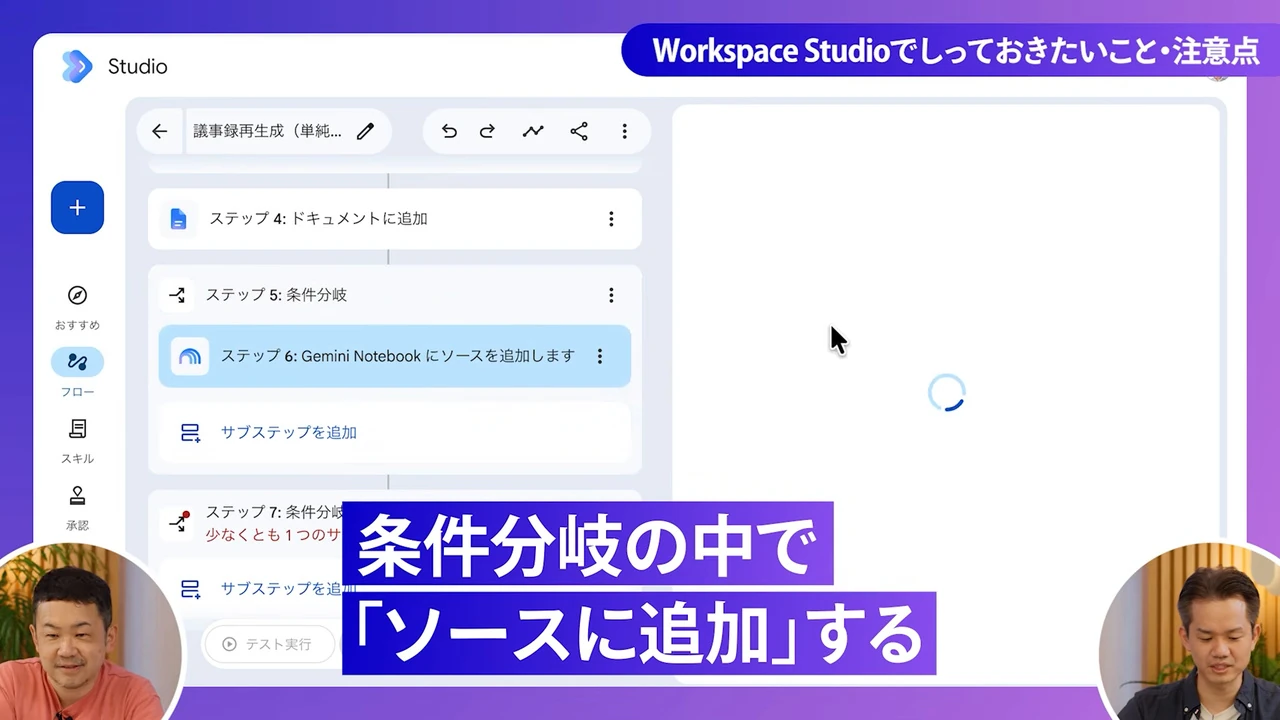Click the Docs icon on step 4
Image resolution: width=1280 pixels, height=720 pixels.
tap(178, 219)
